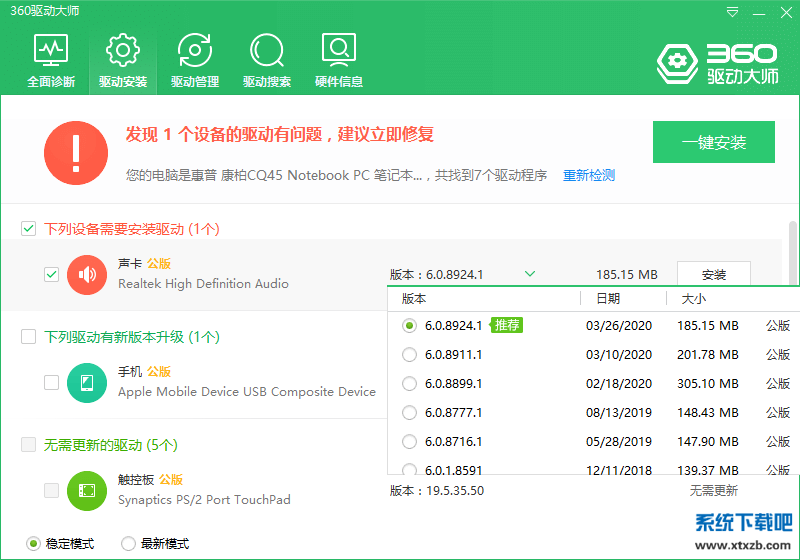Click the red exclamation warning icon
Screen dimensions: 800x560
click(x=76, y=152)
